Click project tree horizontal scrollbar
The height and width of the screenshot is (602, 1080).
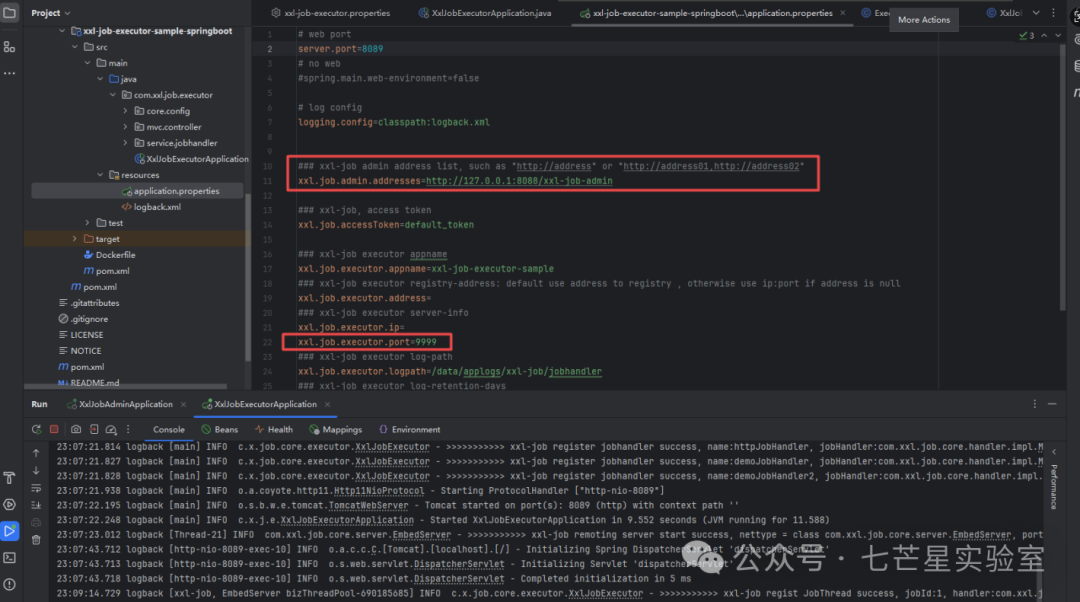126,386
